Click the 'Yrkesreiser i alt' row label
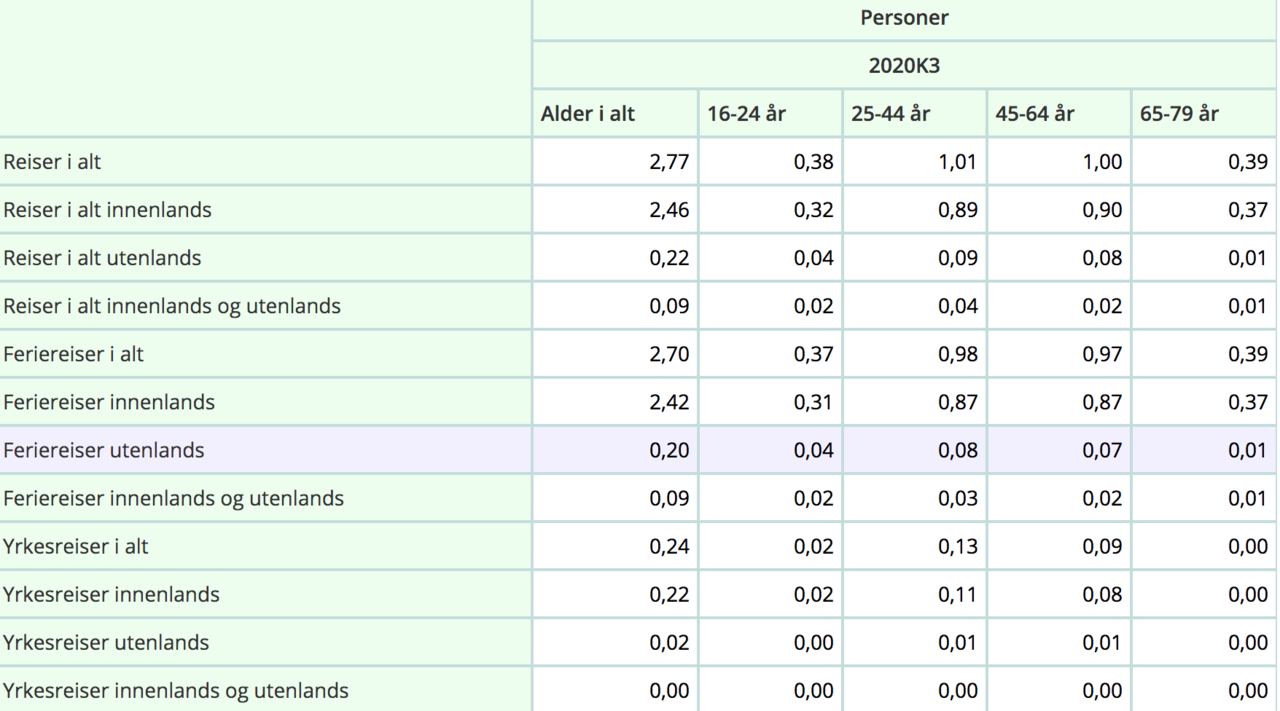Viewport: 1280px width, 711px height. point(76,546)
